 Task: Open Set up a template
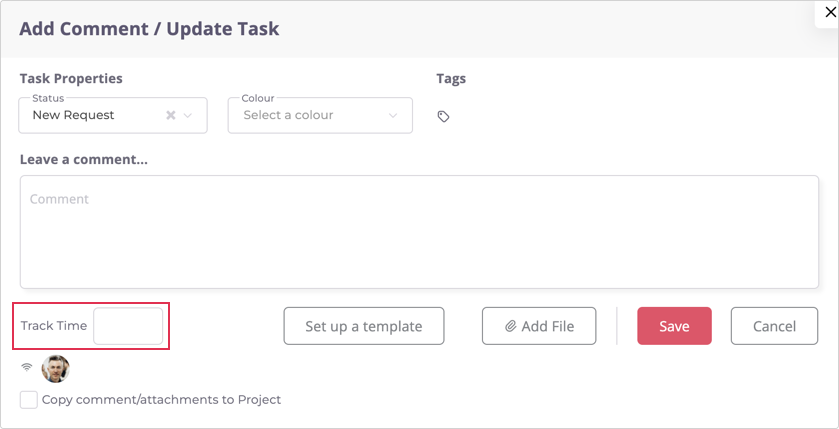click(364, 326)
